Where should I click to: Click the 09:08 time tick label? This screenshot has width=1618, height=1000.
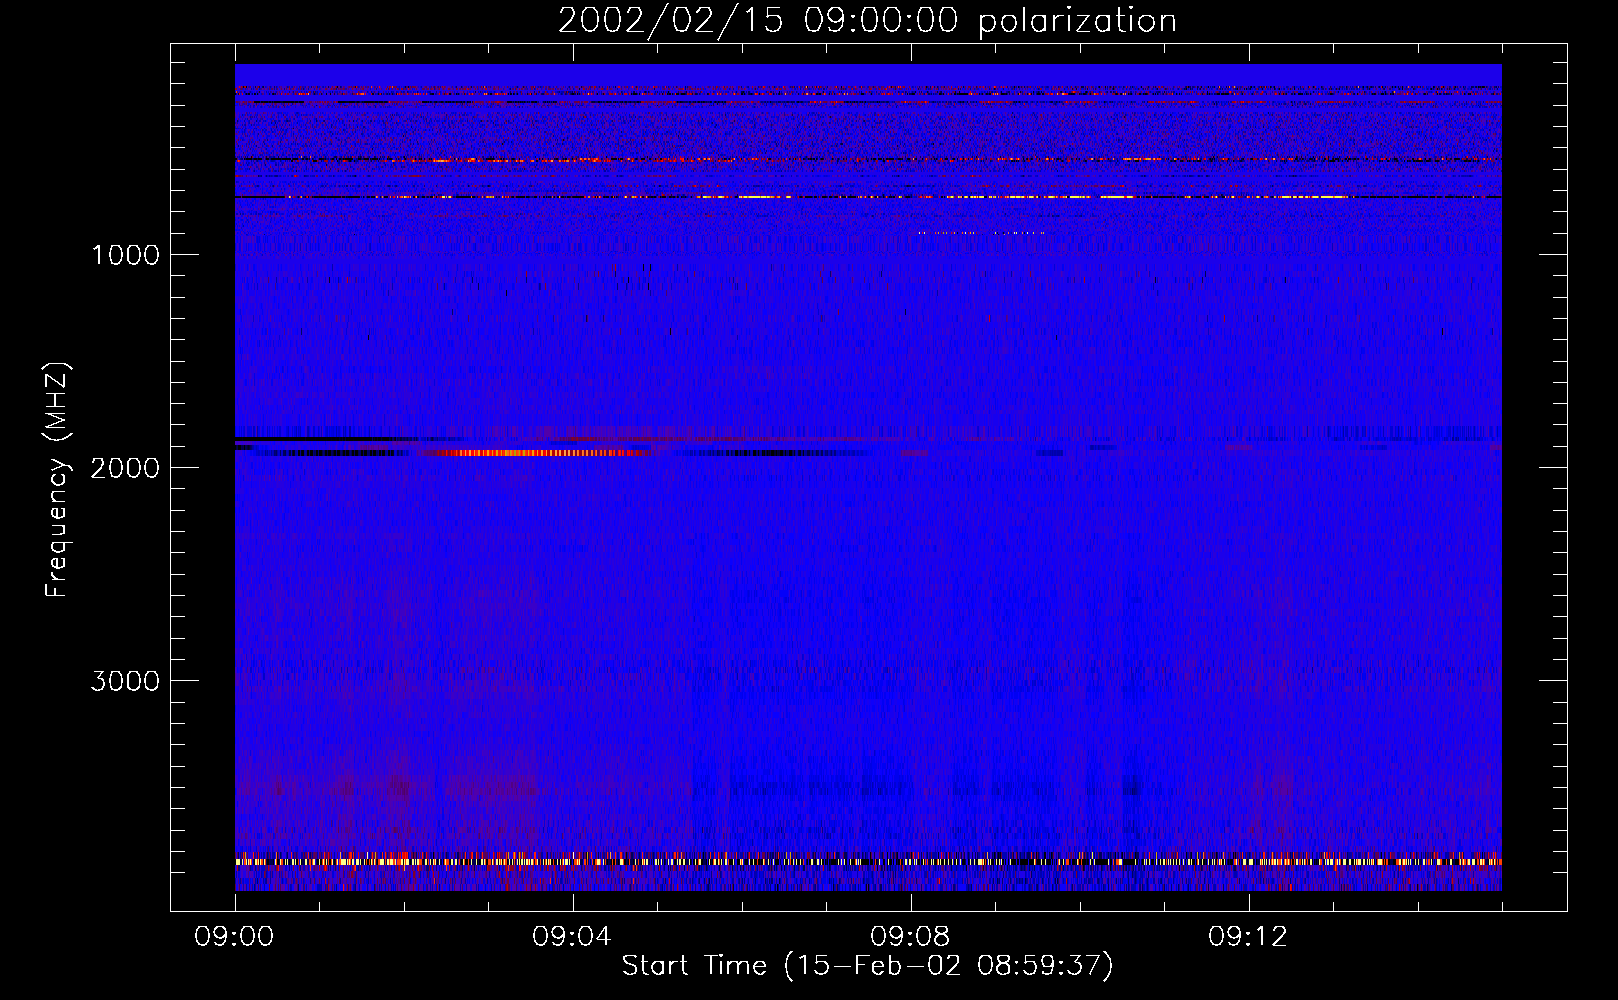pyautogui.click(x=910, y=937)
